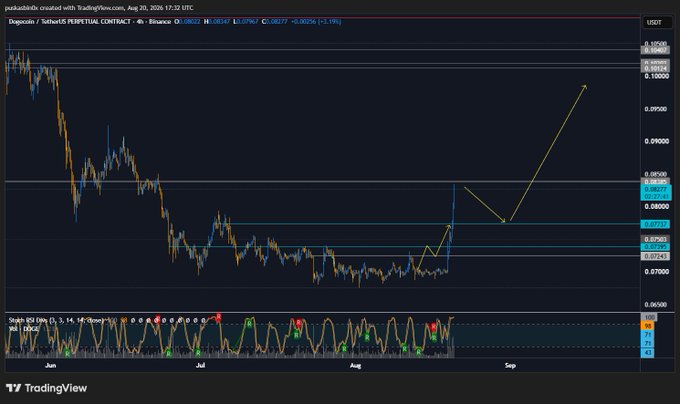Image resolution: width=680 pixels, height=404 pixels.
Task: Click the 0.10000 price axis tick
Action: [656, 76]
